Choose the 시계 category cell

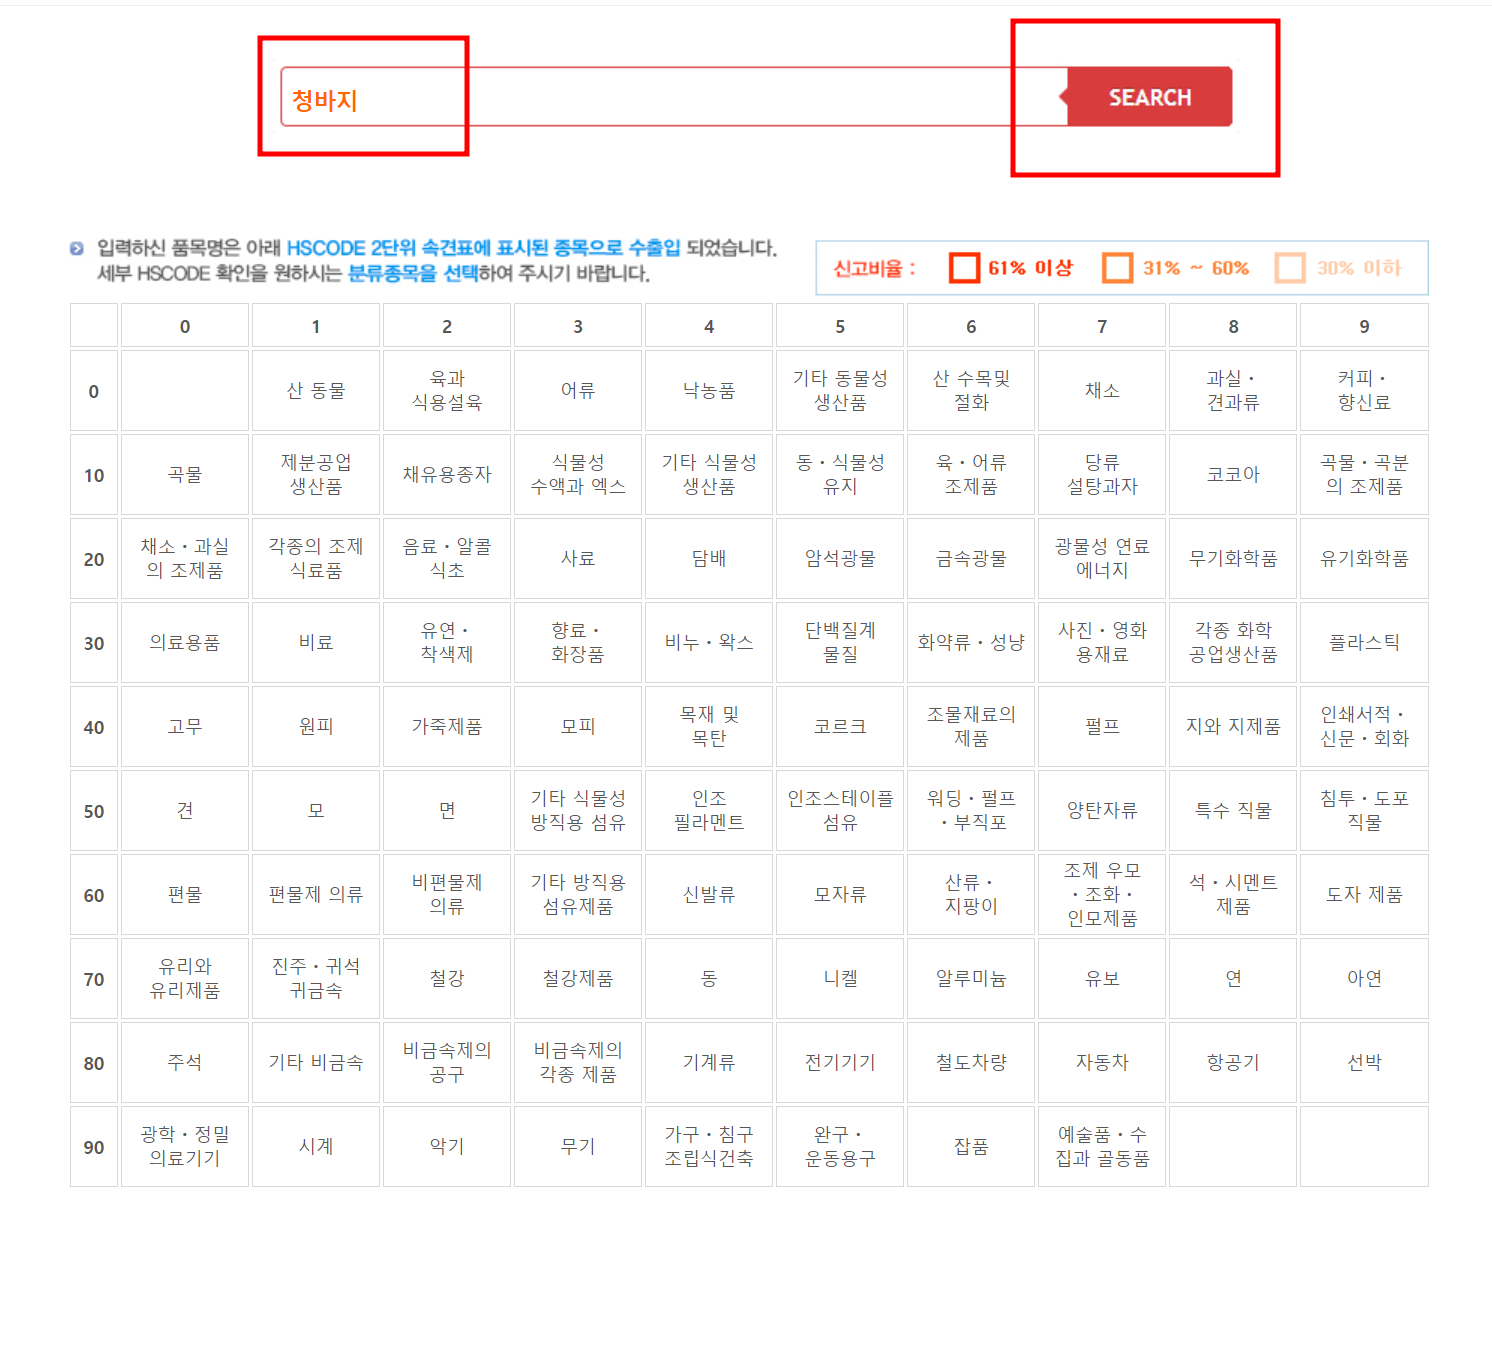click(x=316, y=1147)
